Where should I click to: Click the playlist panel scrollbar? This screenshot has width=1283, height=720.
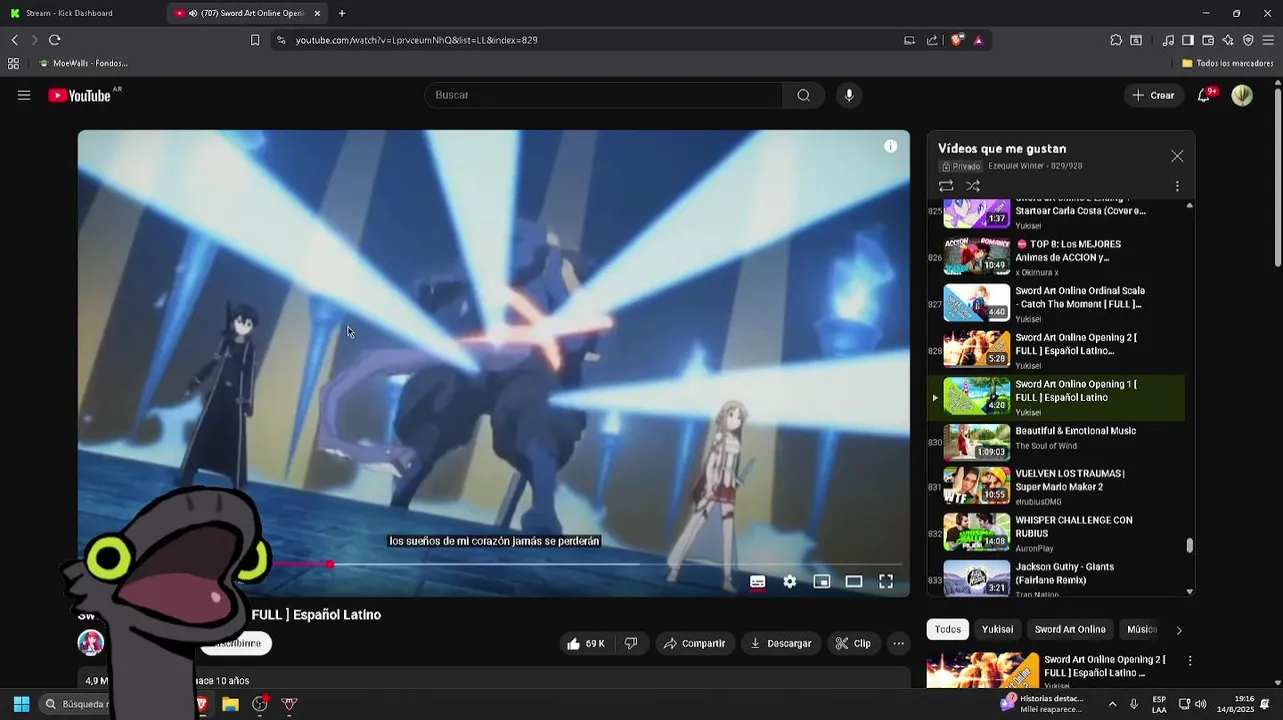[x=1189, y=545]
